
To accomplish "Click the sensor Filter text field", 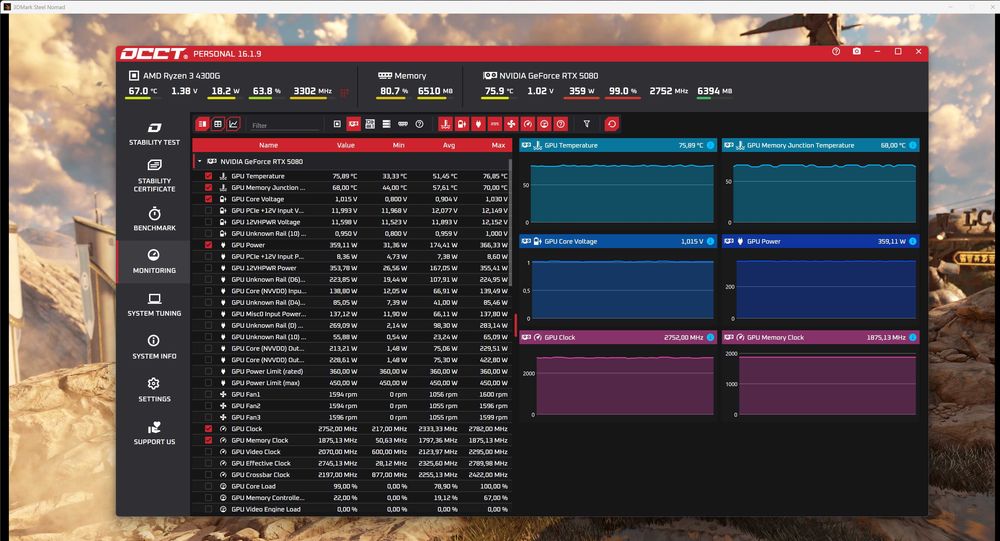I will [284, 125].
